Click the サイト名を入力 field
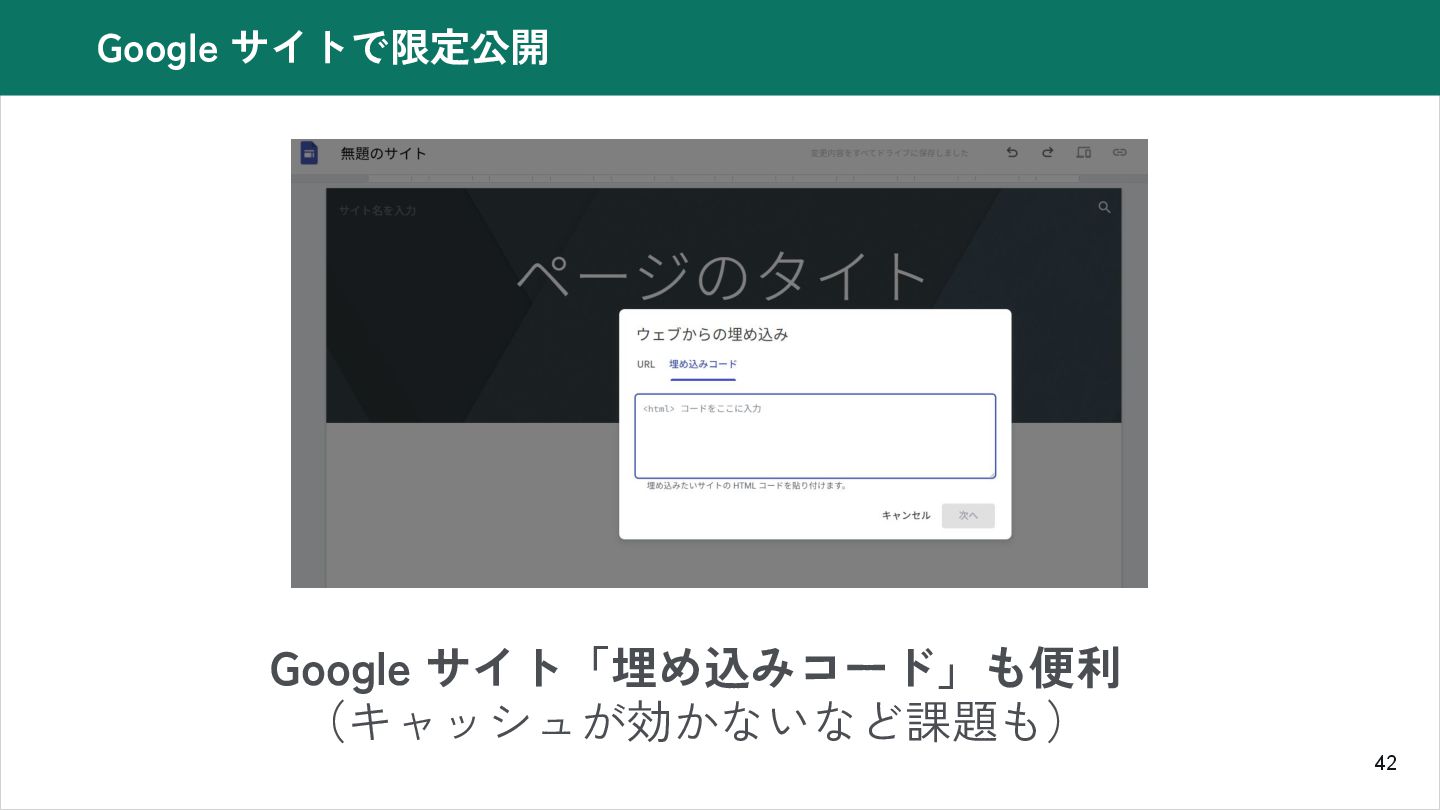The height and width of the screenshot is (810, 1440). [377, 210]
